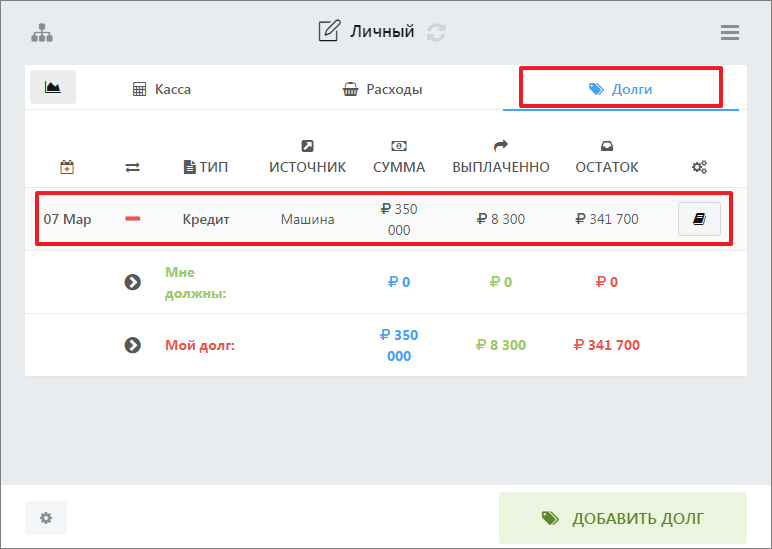The width and height of the screenshot is (772, 549).
Task: Switch to the Касса tab
Action: click(162, 89)
